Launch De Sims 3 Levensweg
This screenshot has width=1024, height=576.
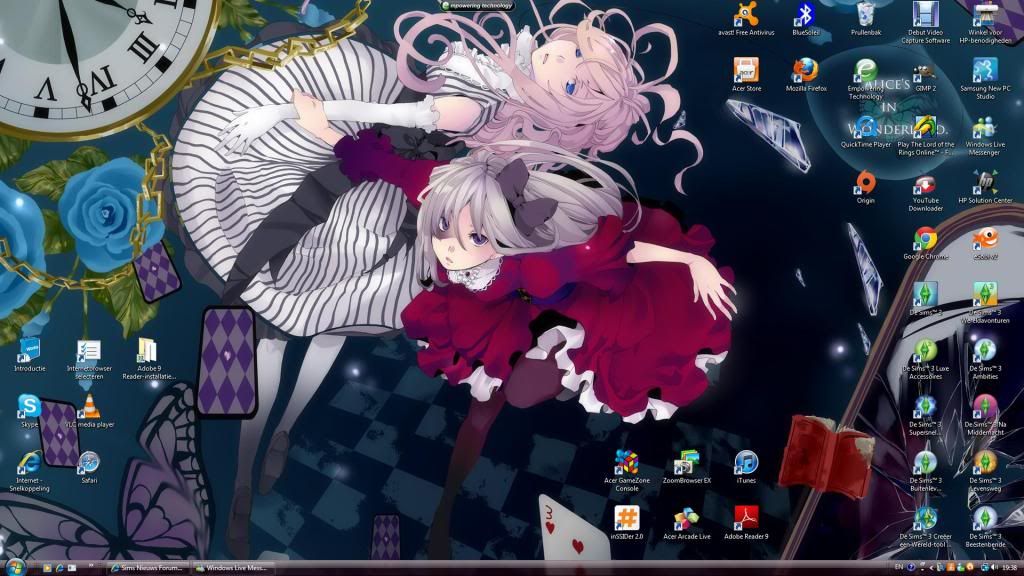(x=985, y=472)
